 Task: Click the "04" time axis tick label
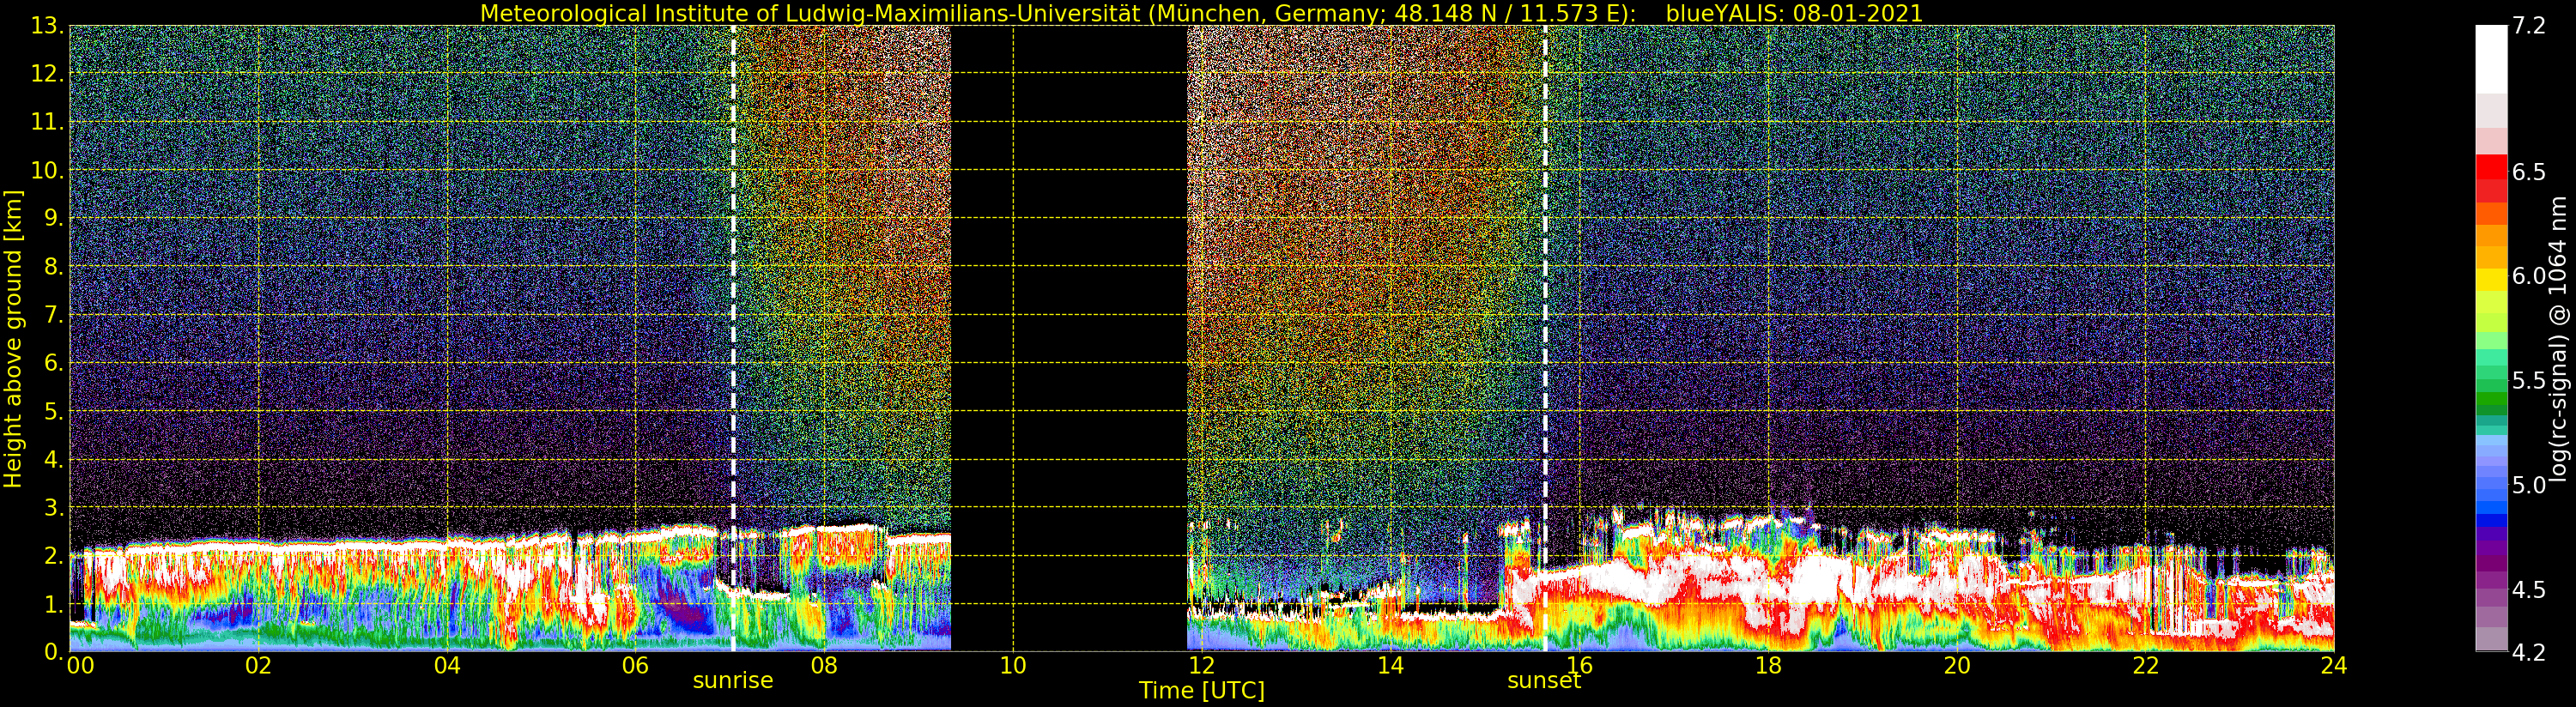click(447, 666)
